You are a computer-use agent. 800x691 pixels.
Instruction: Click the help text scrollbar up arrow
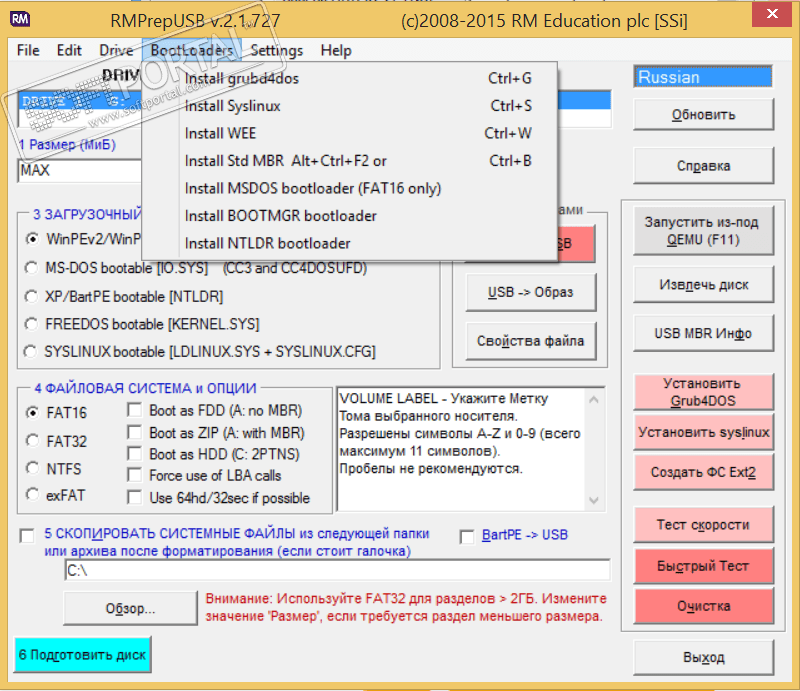pyautogui.click(x=594, y=400)
